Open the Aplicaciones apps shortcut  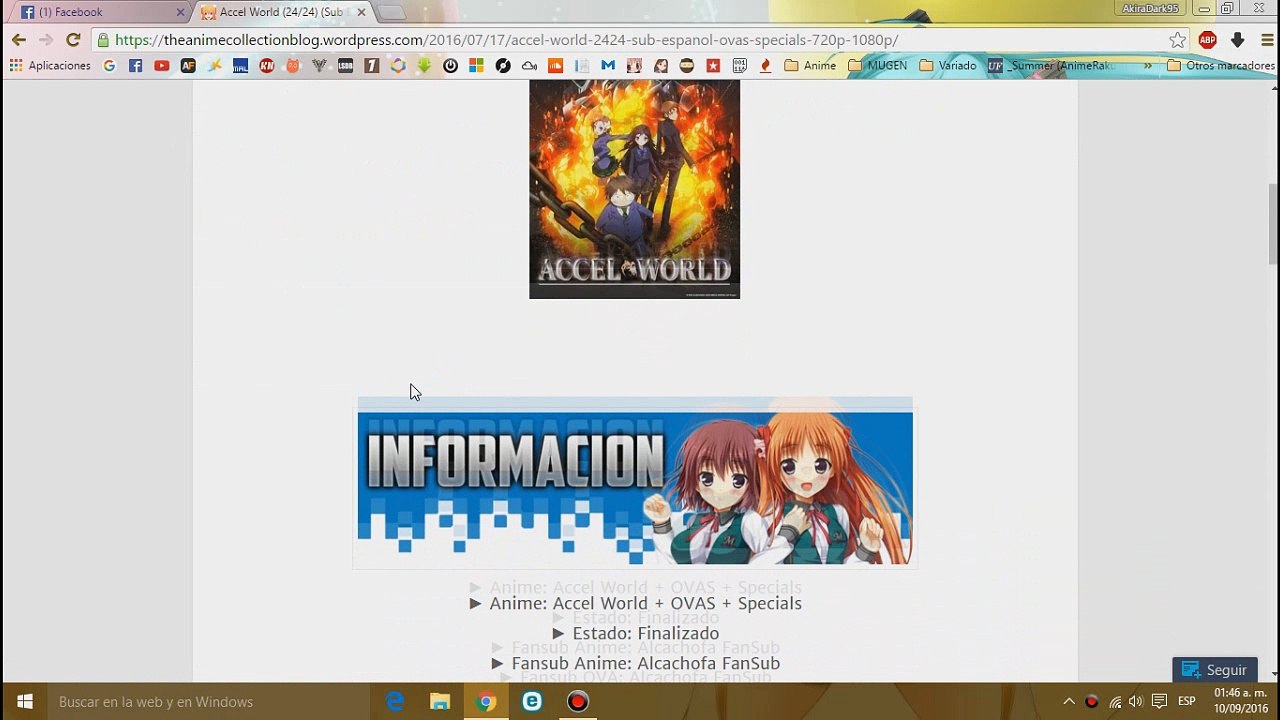point(50,66)
